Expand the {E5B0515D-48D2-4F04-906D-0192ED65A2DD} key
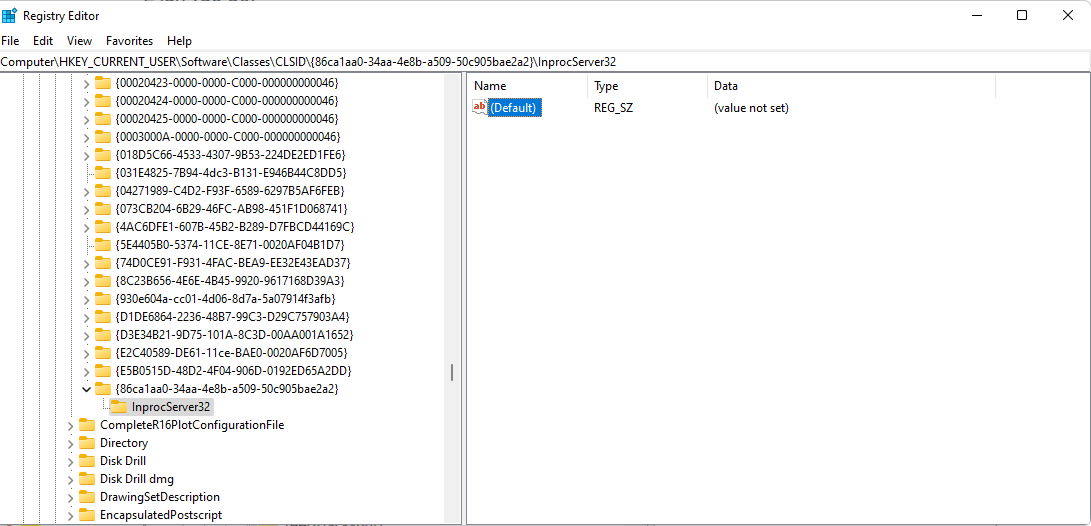The height and width of the screenshot is (526, 1091). click(x=86, y=372)
